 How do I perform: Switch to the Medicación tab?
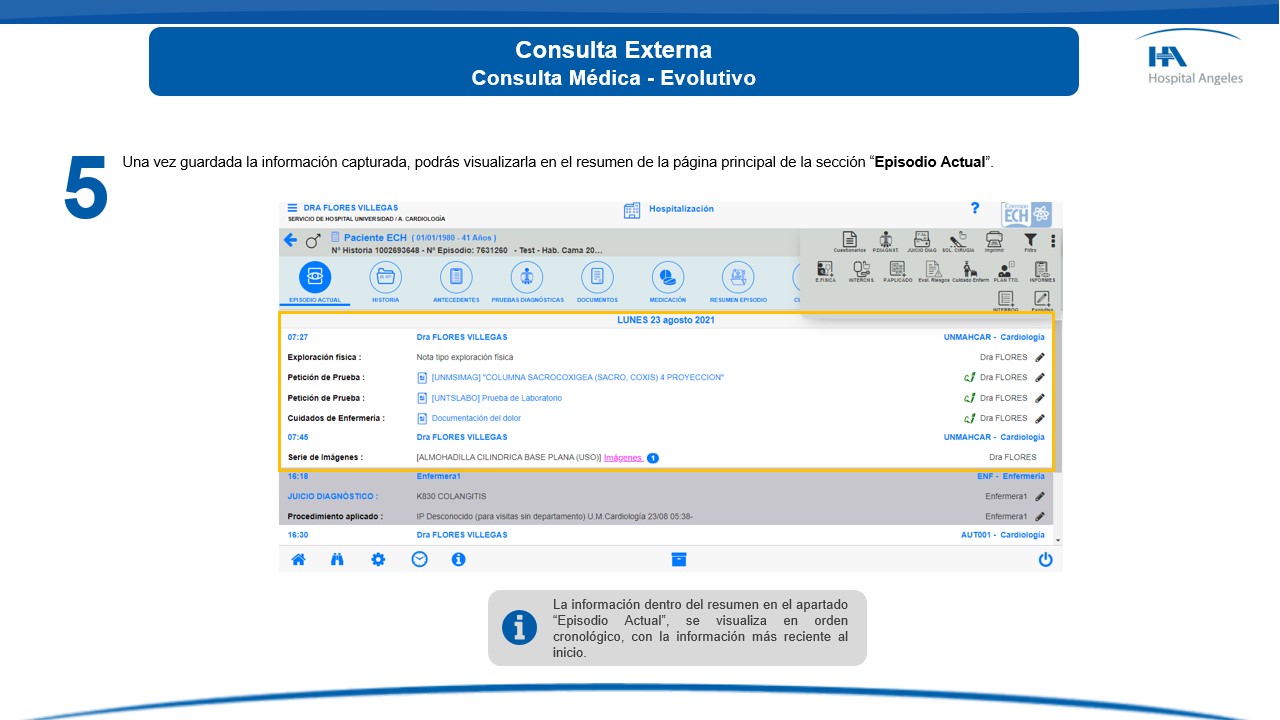click(x=667, y=278)
